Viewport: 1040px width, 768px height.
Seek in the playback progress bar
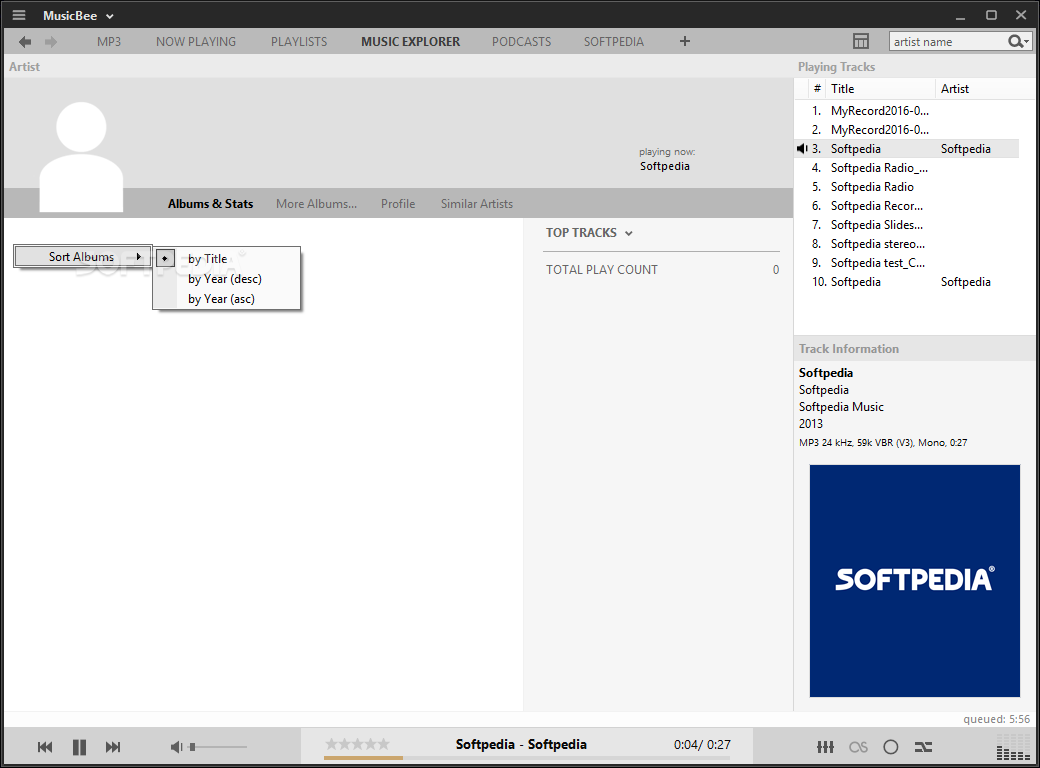(527, 757)
